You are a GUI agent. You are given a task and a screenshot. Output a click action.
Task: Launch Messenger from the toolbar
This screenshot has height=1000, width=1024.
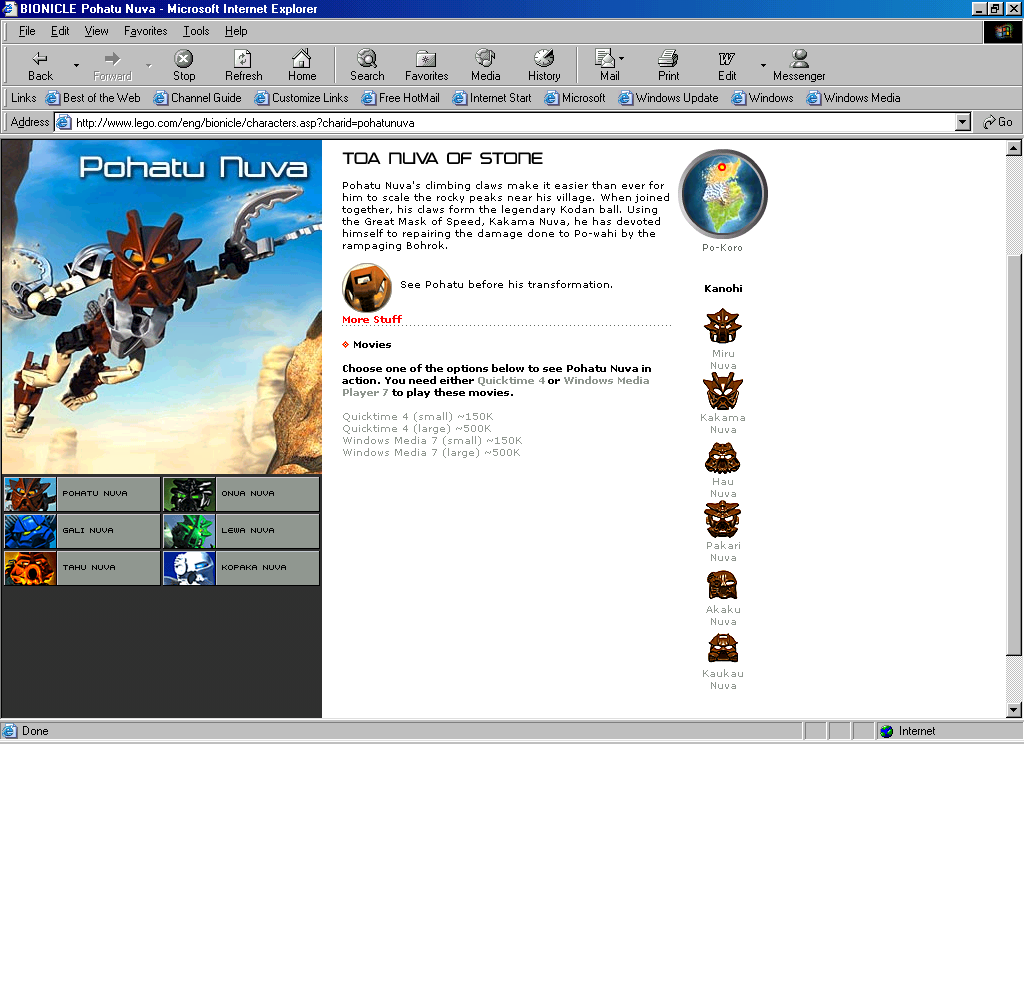coord(799,65)
